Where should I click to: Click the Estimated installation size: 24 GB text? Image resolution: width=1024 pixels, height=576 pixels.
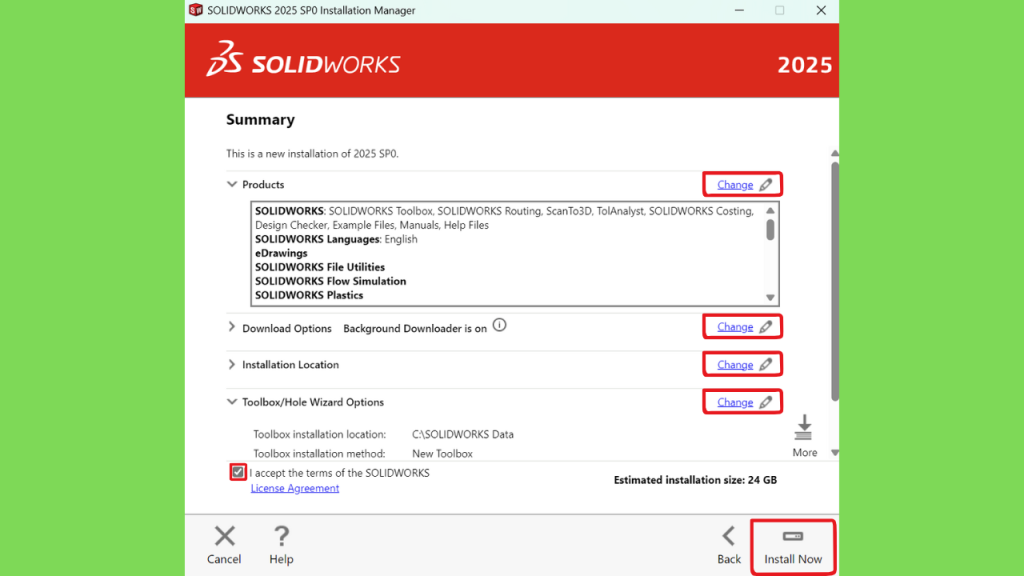[x=696, y=480]
